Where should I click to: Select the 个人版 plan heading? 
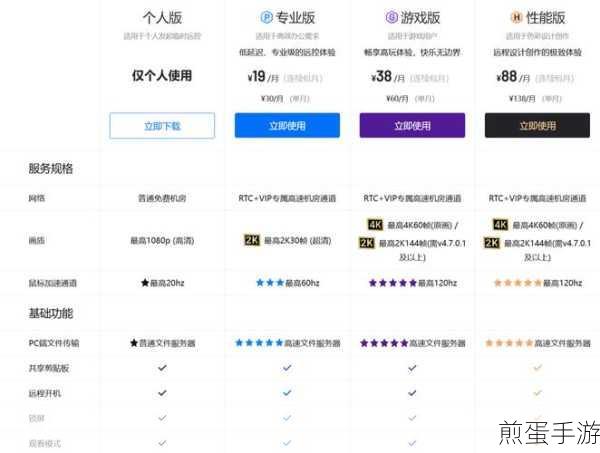click(x=162, y=18)
